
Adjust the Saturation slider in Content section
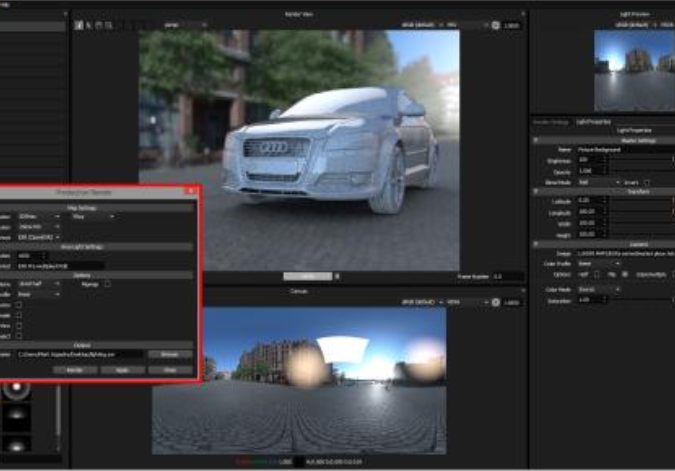pyautogui.click(x=641, y=300)
